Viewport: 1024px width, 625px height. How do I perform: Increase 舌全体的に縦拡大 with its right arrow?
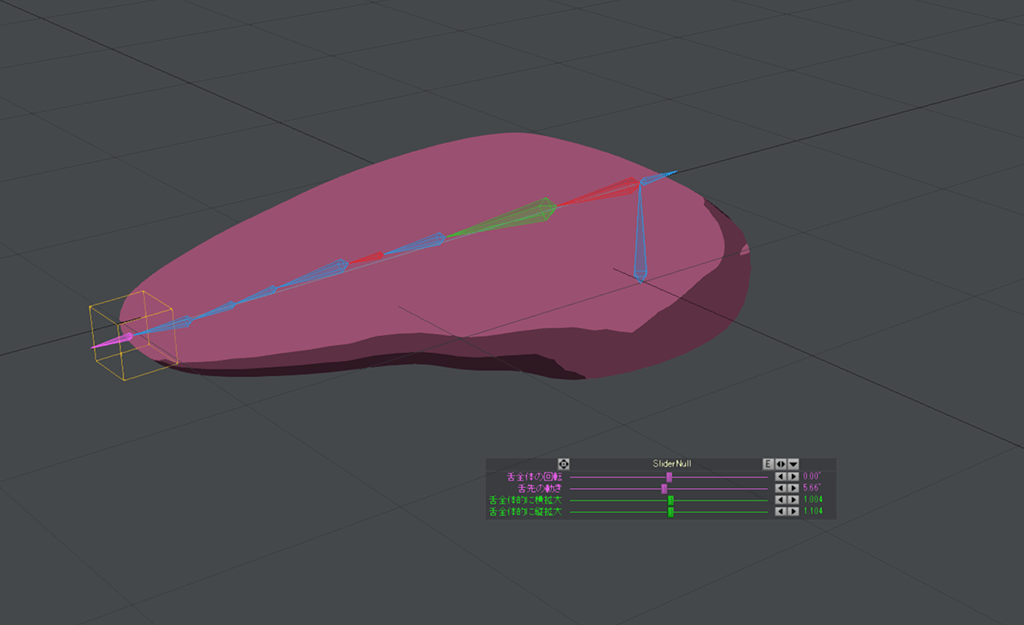793,512
